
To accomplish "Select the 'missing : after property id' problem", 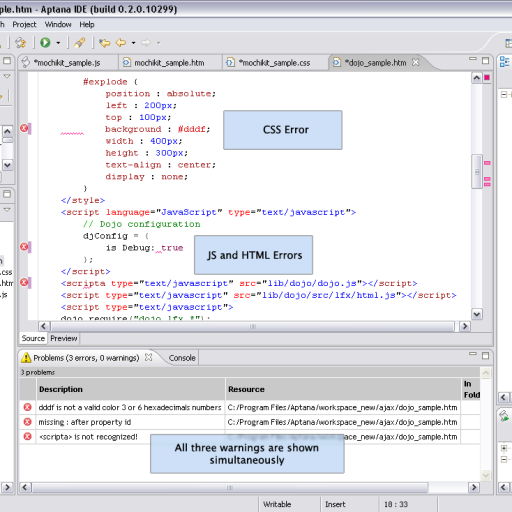I will [x=85, y=422].
